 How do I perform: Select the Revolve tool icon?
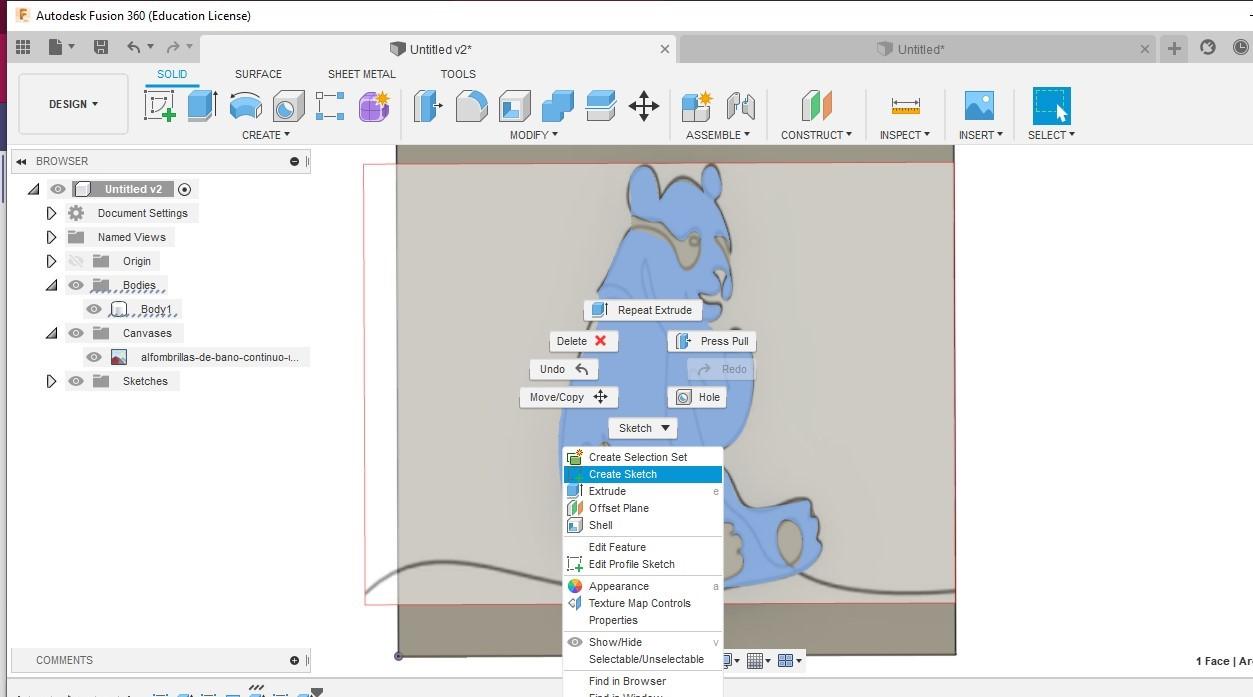245,106
